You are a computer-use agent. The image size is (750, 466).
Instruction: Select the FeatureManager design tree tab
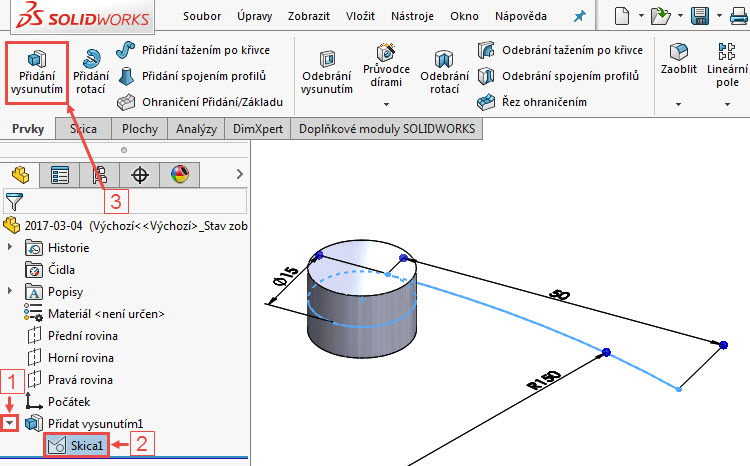pyautogui.click(x=20, y=175)
